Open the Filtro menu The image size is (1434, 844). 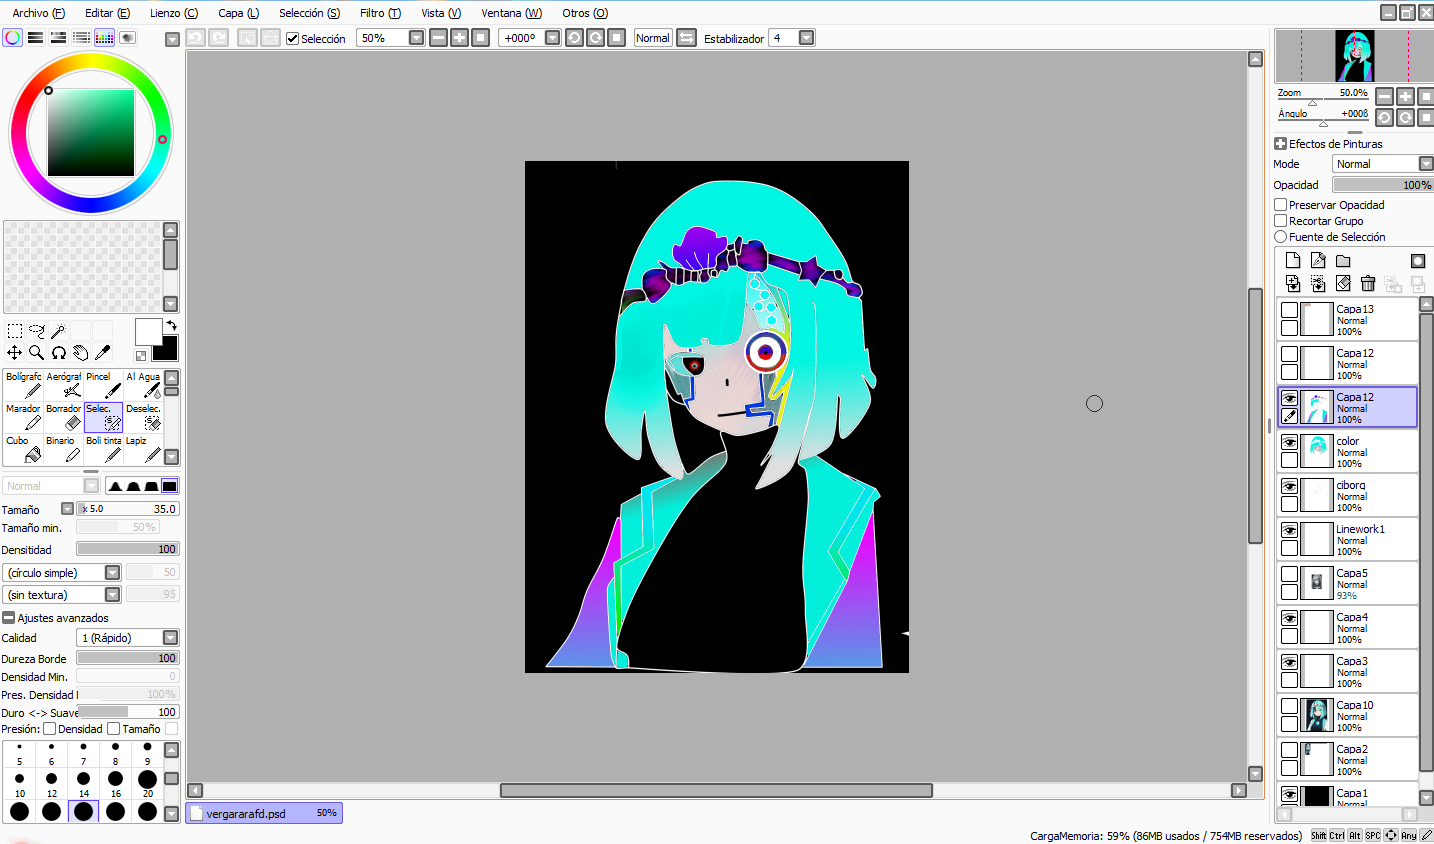pos(380,13)
